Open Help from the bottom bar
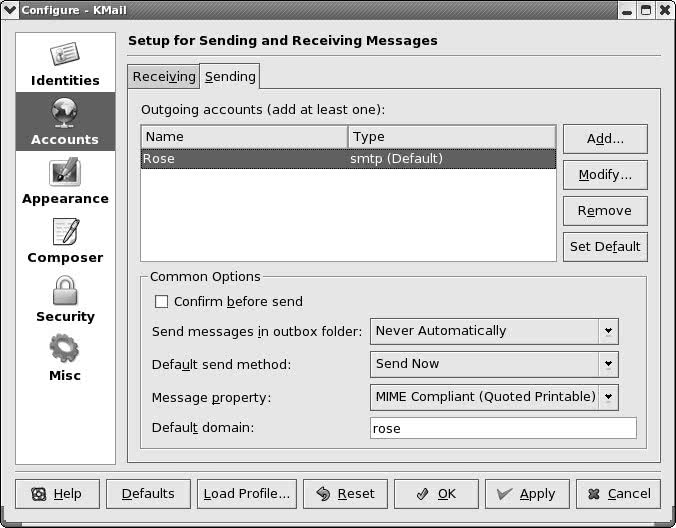The image size is (676, 528). pyautogui.click(x=57, y=494)
